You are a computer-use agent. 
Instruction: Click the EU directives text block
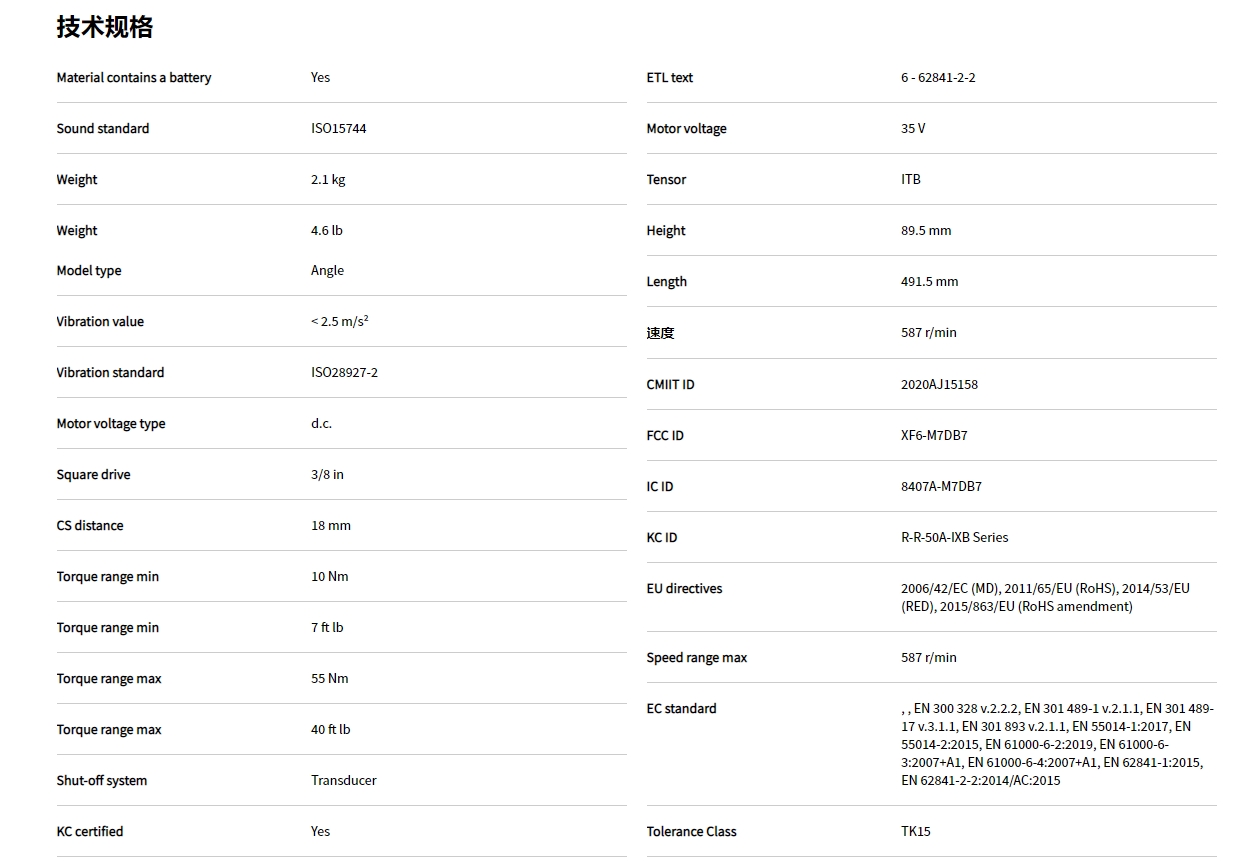(x=1045, y=598)
